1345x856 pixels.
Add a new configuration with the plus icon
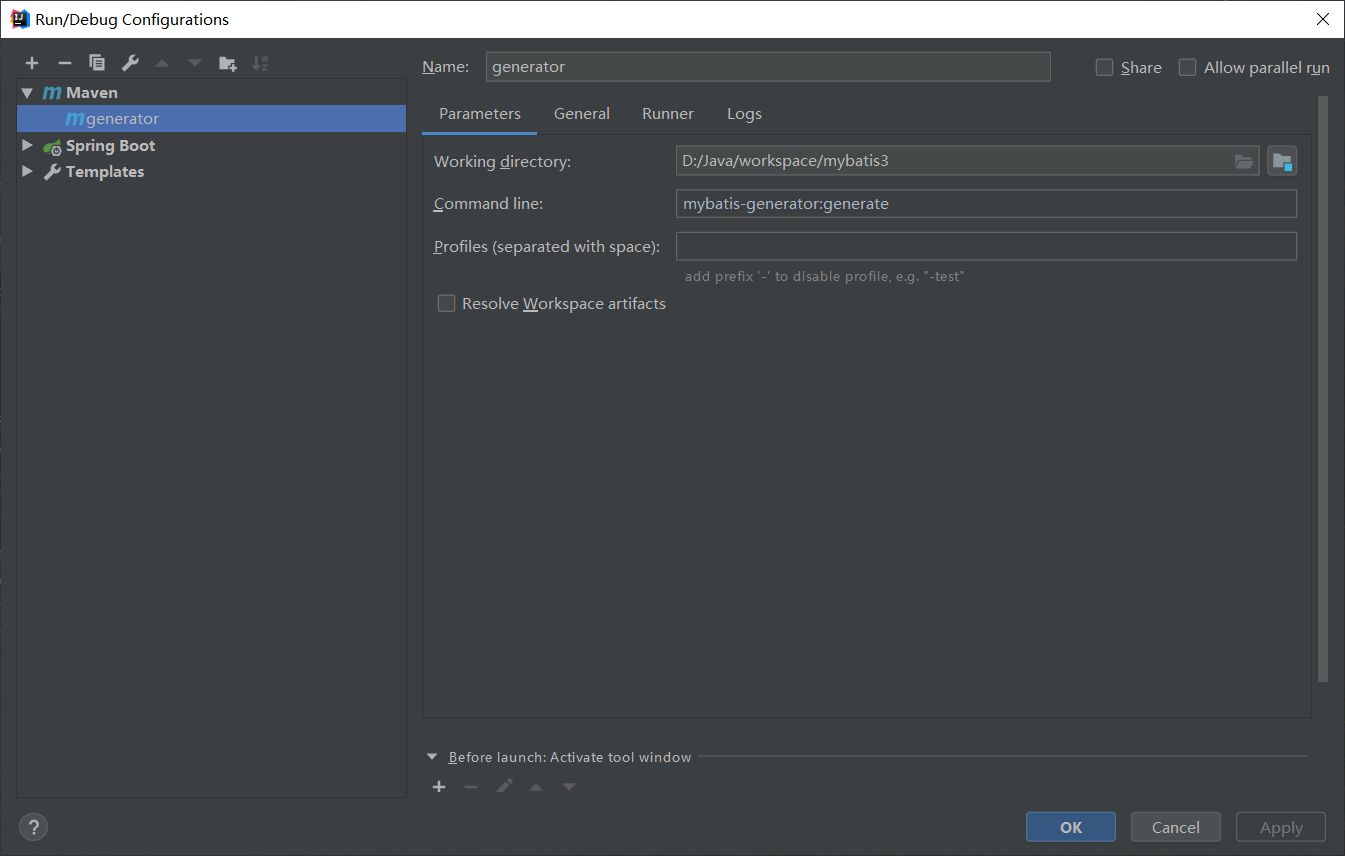(x=32, y=63)
